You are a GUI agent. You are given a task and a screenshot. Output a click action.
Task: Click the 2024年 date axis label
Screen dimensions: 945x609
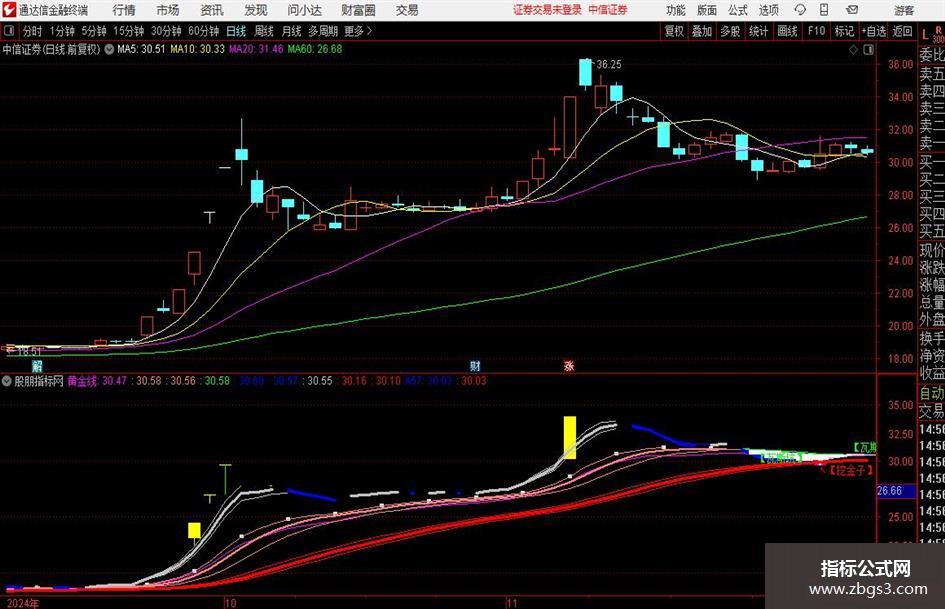point(22,603)
